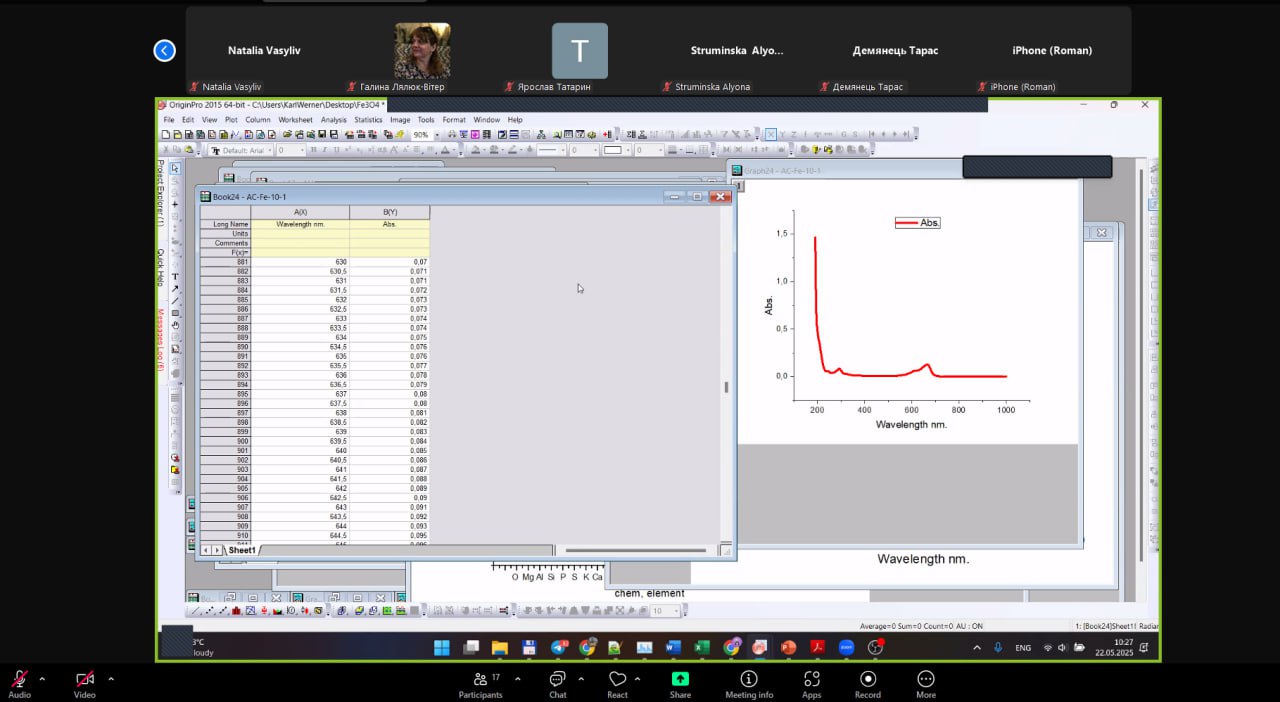Image resolution: width=1280 pixels, height=702 pixels.
Task: Open Zoom Reactions
Action: click(x=618, y=684)
